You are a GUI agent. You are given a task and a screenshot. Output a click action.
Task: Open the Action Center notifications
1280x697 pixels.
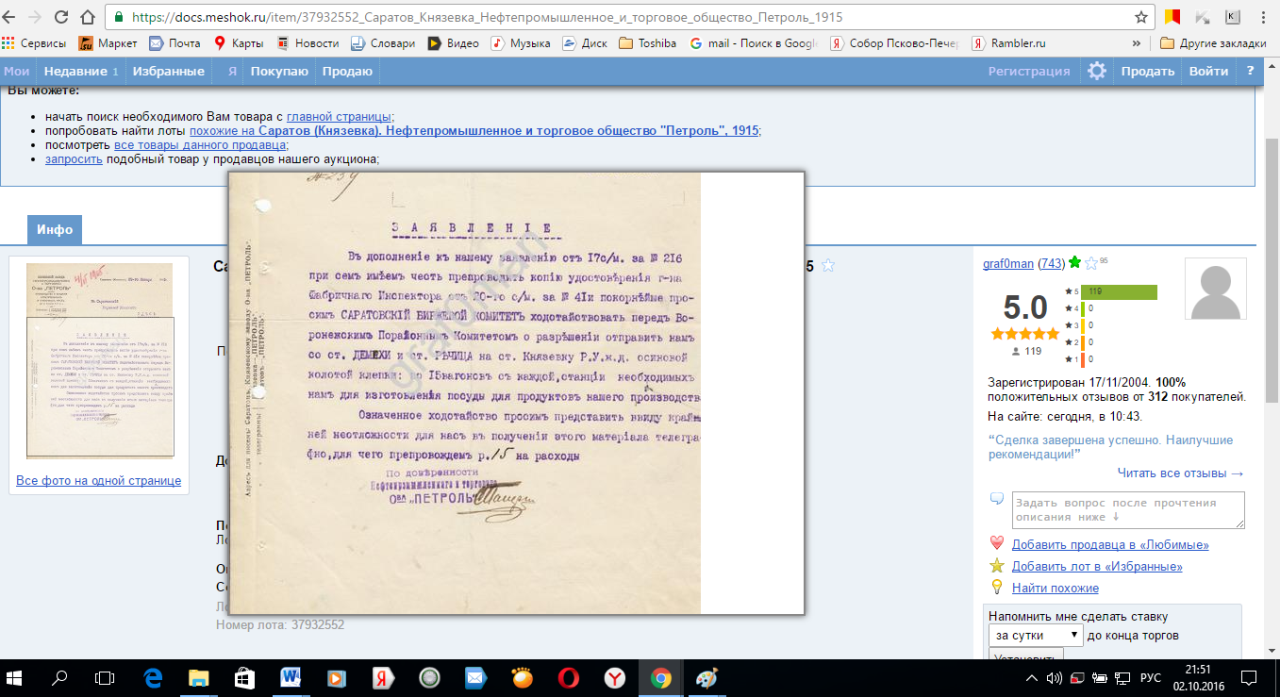point(1247,678)
